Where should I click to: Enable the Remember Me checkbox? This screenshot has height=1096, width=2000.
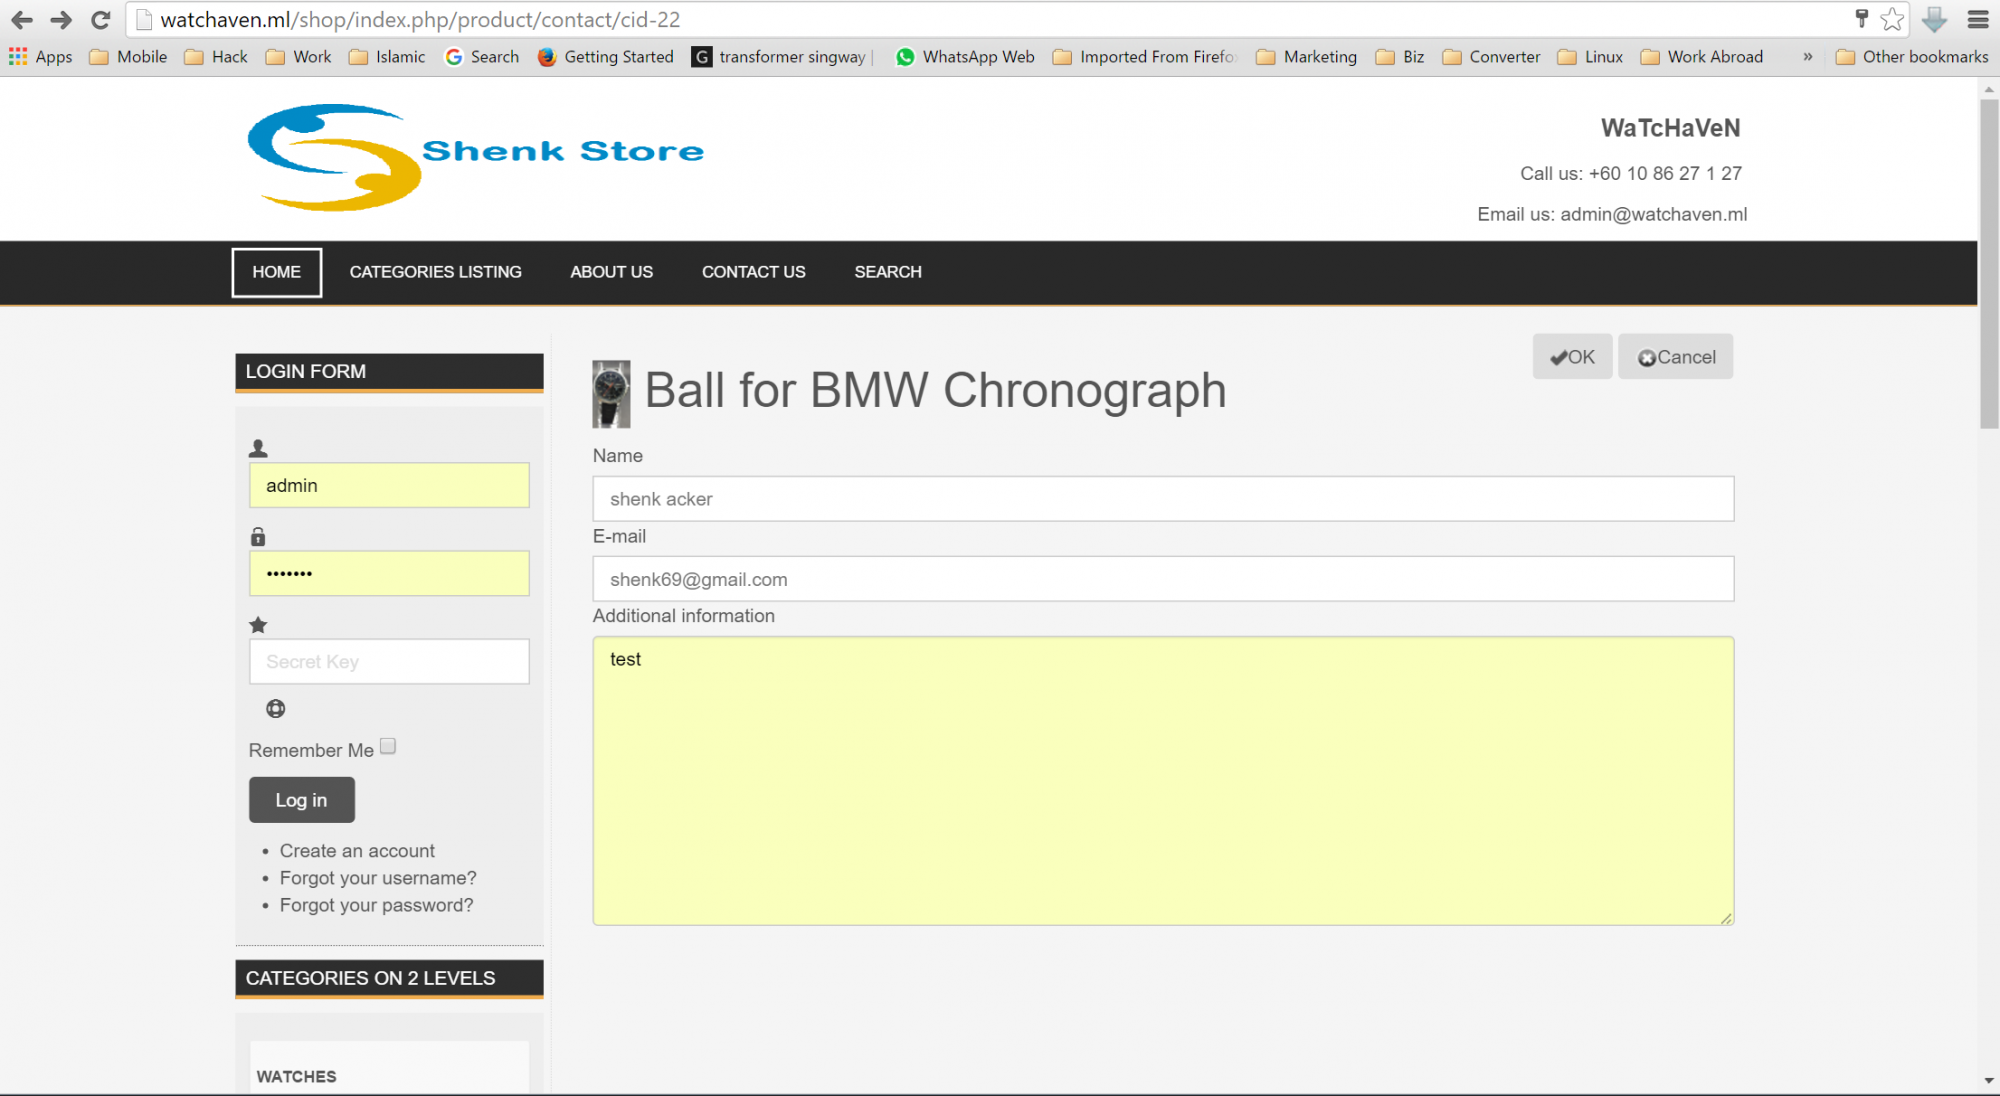388,746
